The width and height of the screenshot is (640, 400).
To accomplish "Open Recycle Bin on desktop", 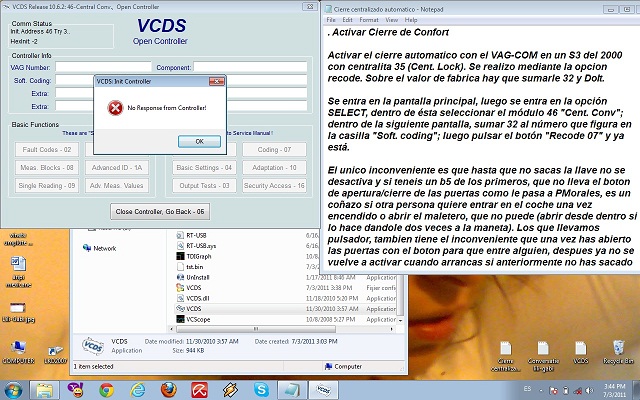I will pos(617,350).
